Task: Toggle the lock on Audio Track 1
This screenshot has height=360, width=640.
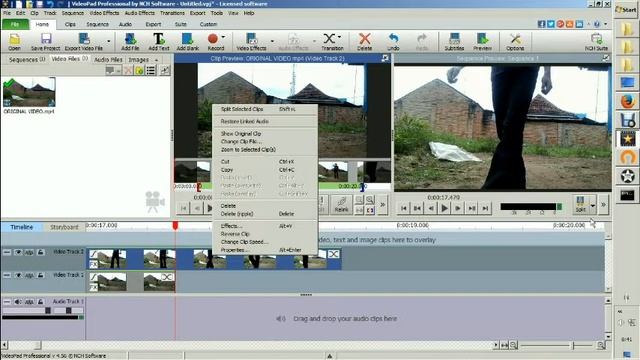Action: 40,302
